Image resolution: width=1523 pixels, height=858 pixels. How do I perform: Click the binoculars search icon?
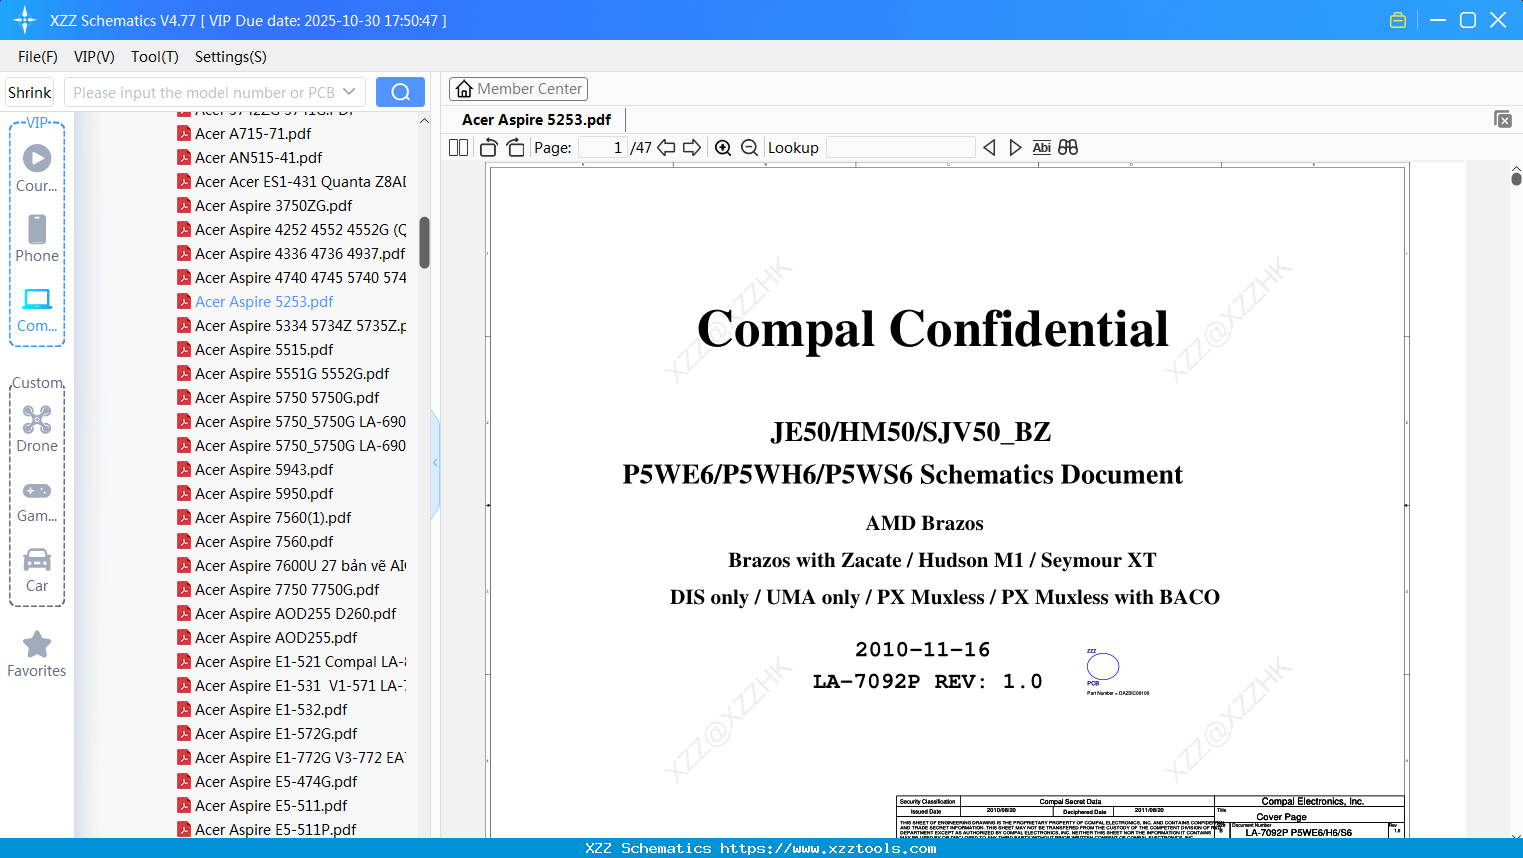(x=1068, y=148)
